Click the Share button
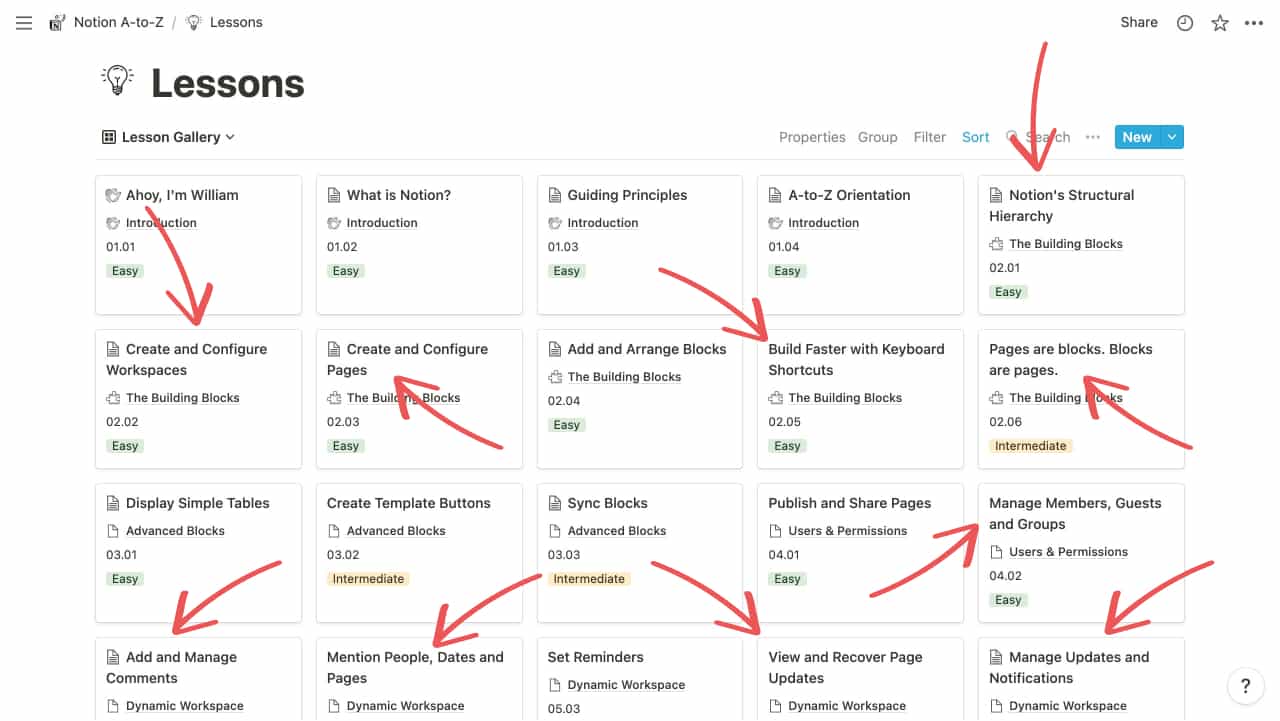The width and height of the screenshot is (1280, 721). [x=1139, y=22]
